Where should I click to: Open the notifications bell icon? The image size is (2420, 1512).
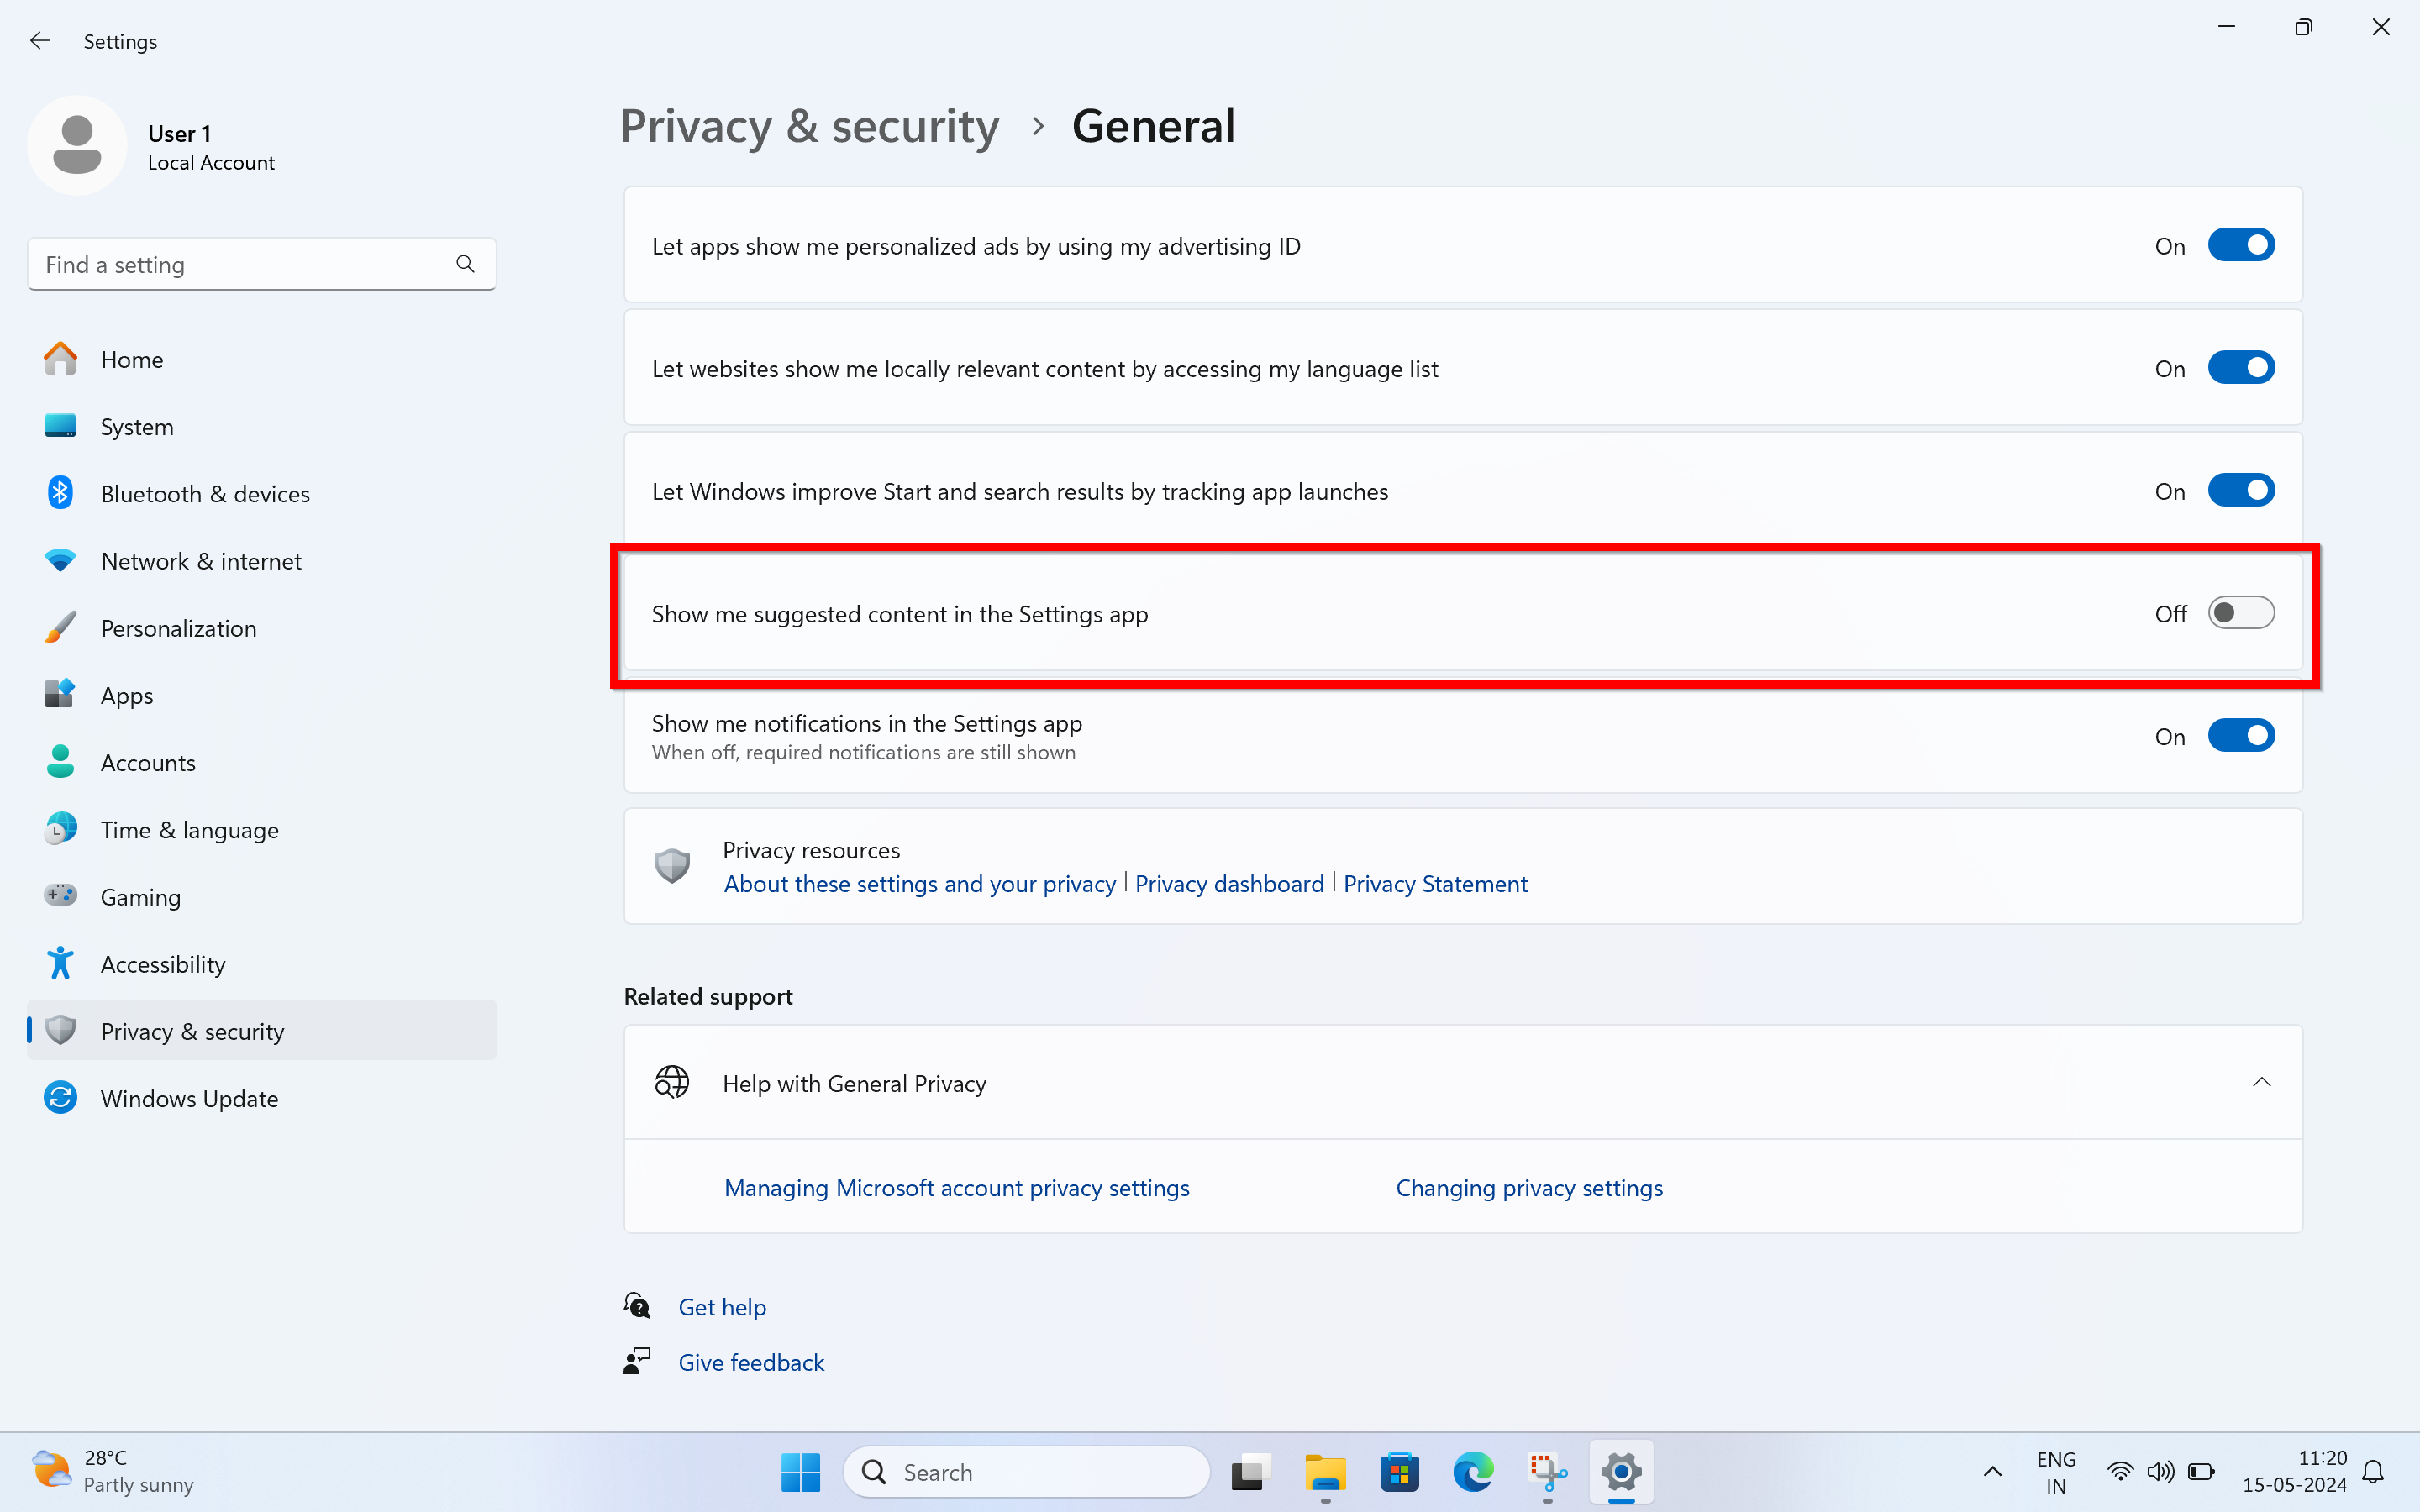2373,1472
